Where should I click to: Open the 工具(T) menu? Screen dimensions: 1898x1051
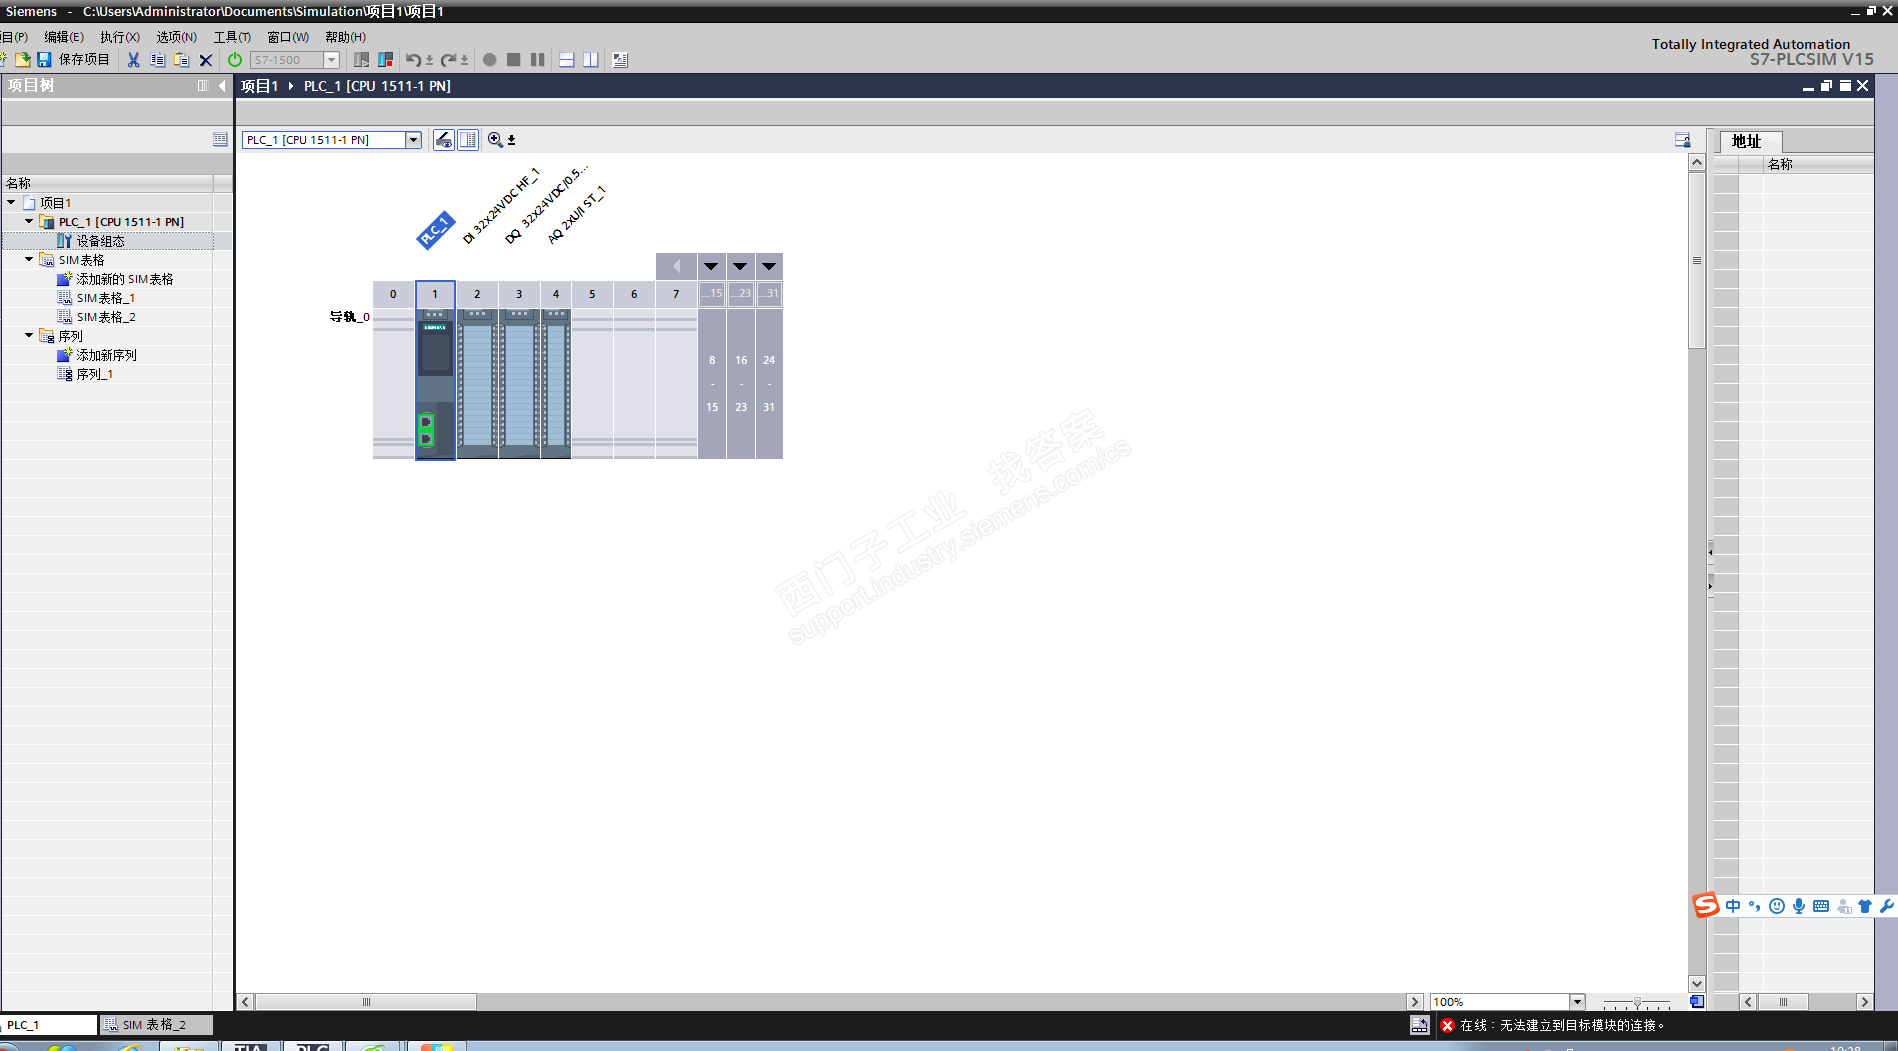coord(233,37)
